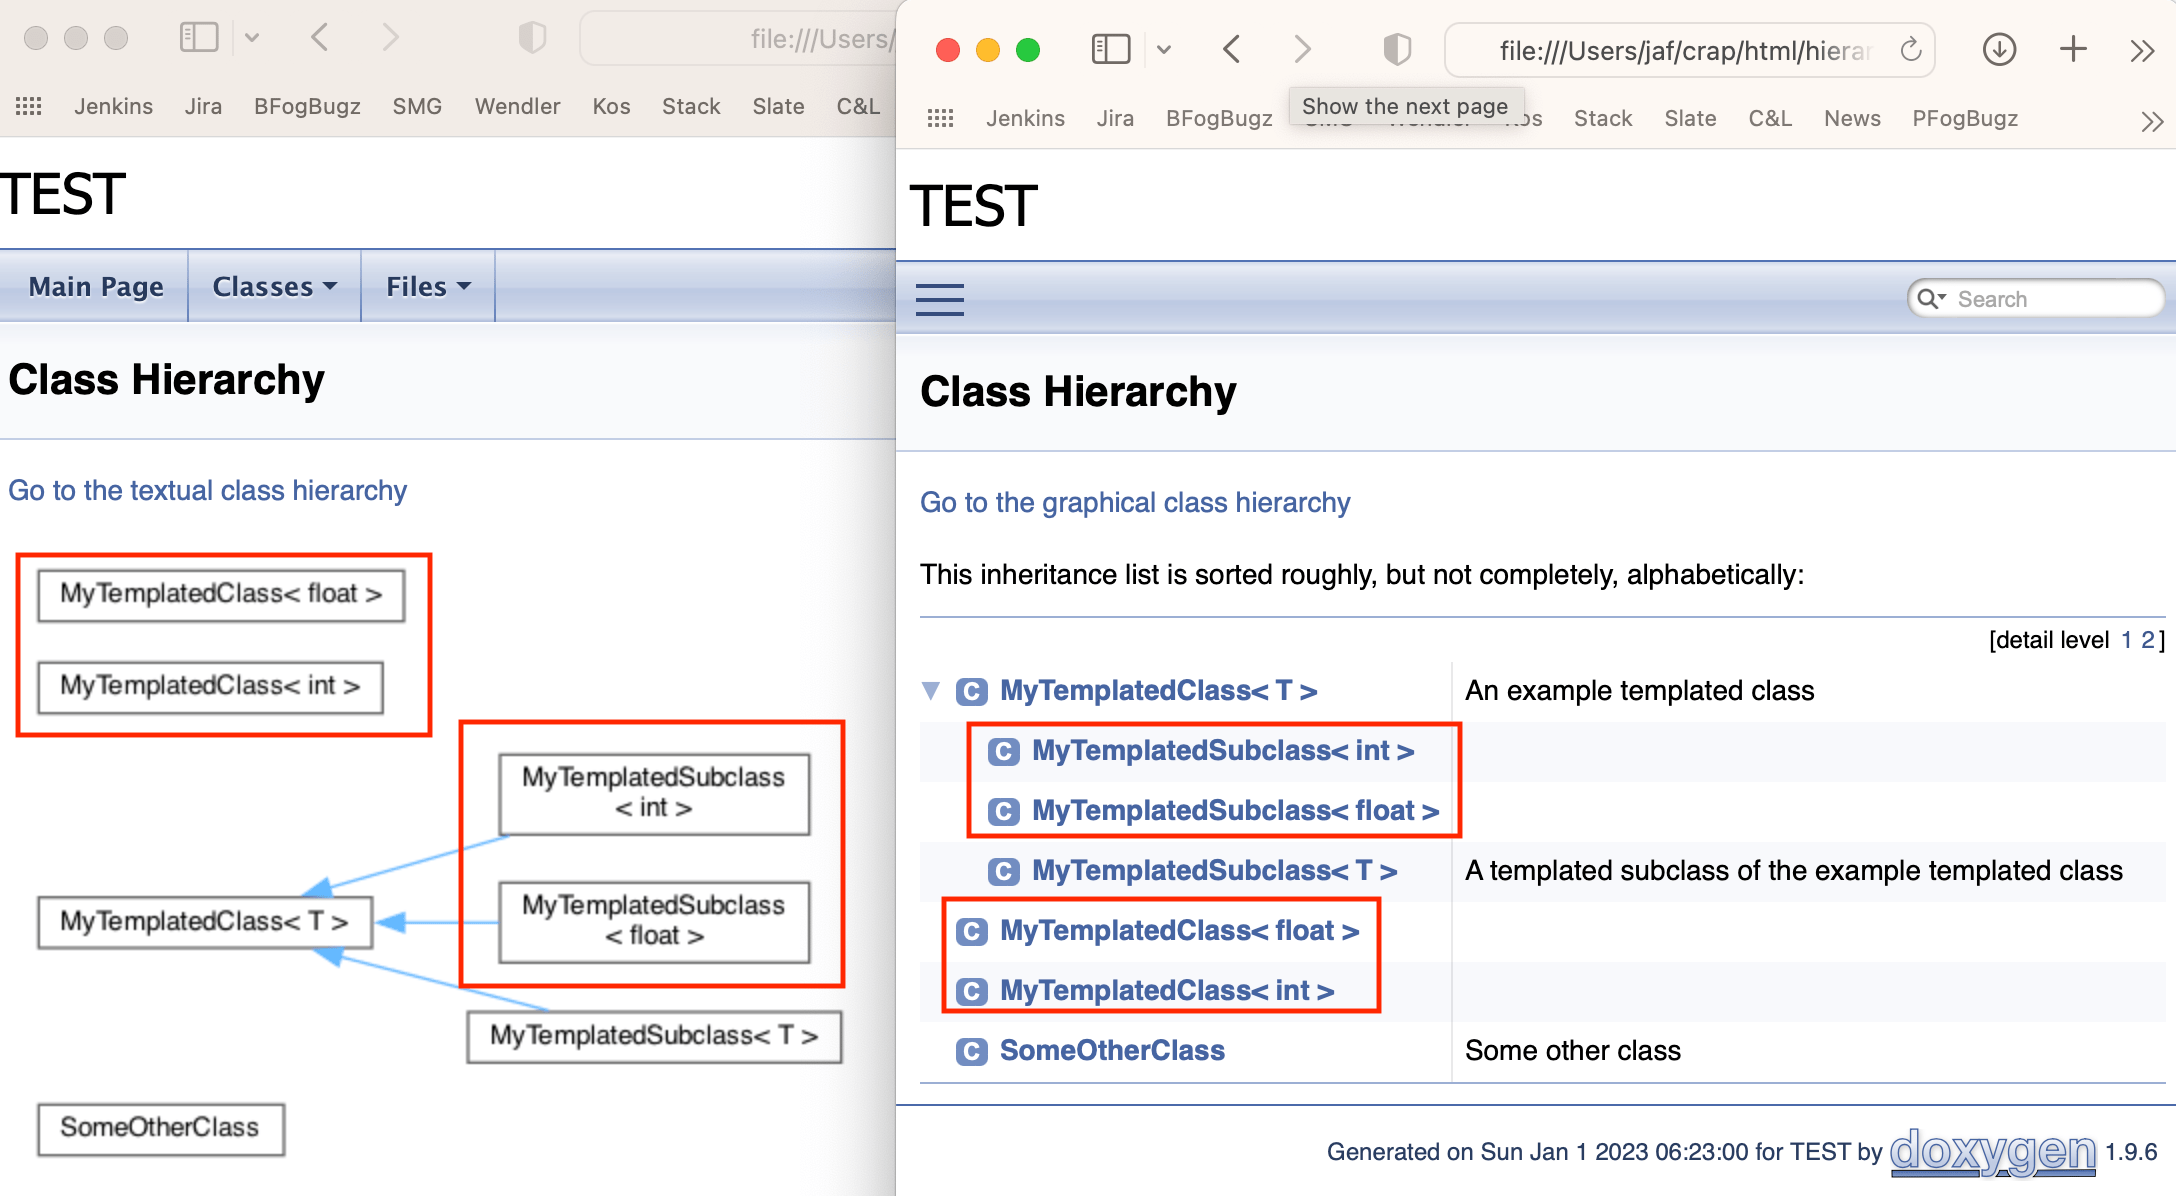Open the Files dropdown menu

pos(426,286)
